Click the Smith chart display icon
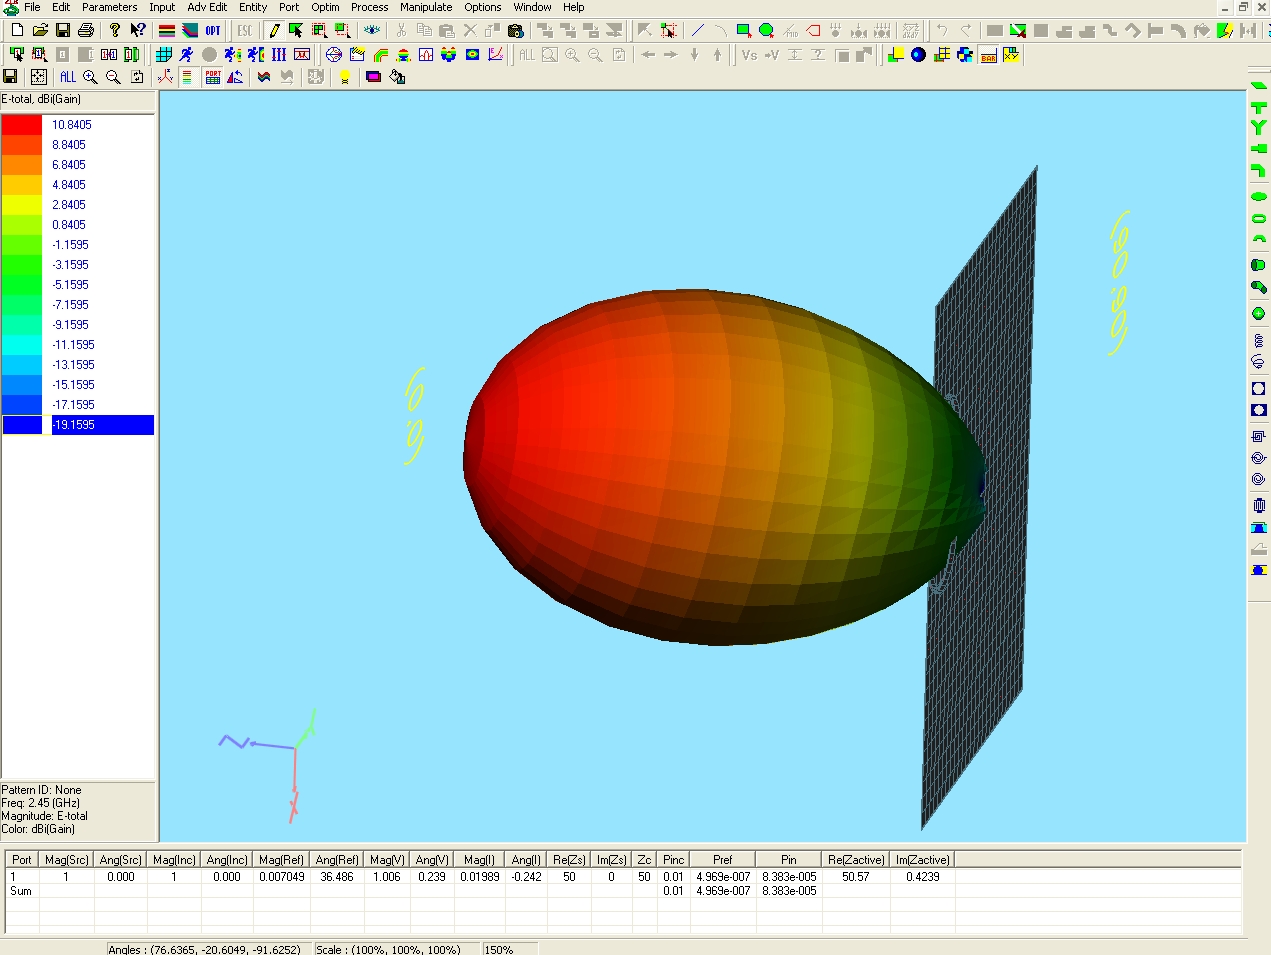 [334, 55]
